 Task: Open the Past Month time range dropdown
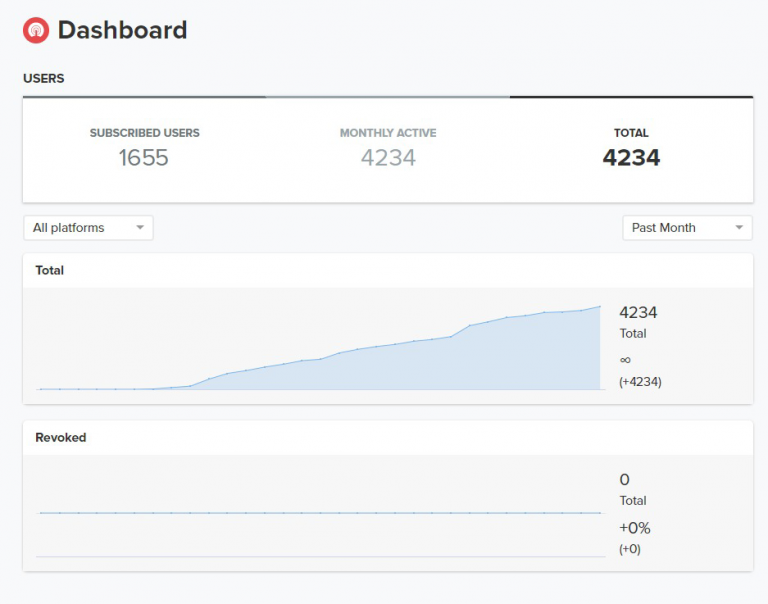[x=686, y=228]
